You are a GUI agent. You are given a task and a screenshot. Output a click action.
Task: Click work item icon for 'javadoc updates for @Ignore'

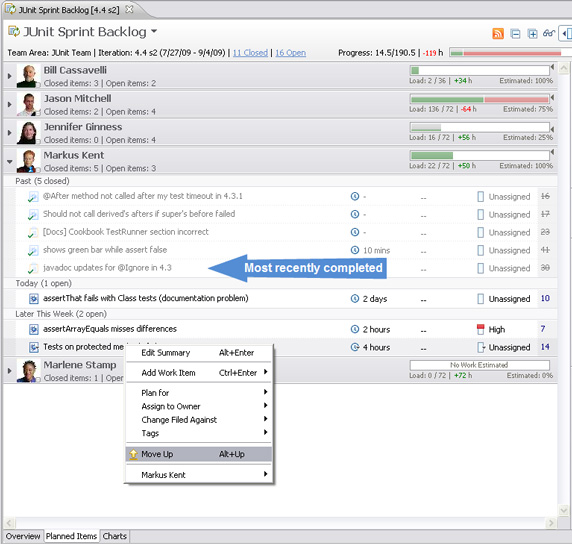[x=33, y=268]
